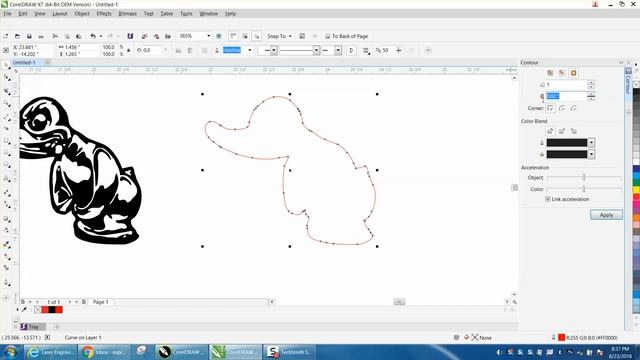This screenshot has width=640, height=360.
Task: Click the Apply button in Contour docker
Action: pyautogui.click(x=606, y=215)
